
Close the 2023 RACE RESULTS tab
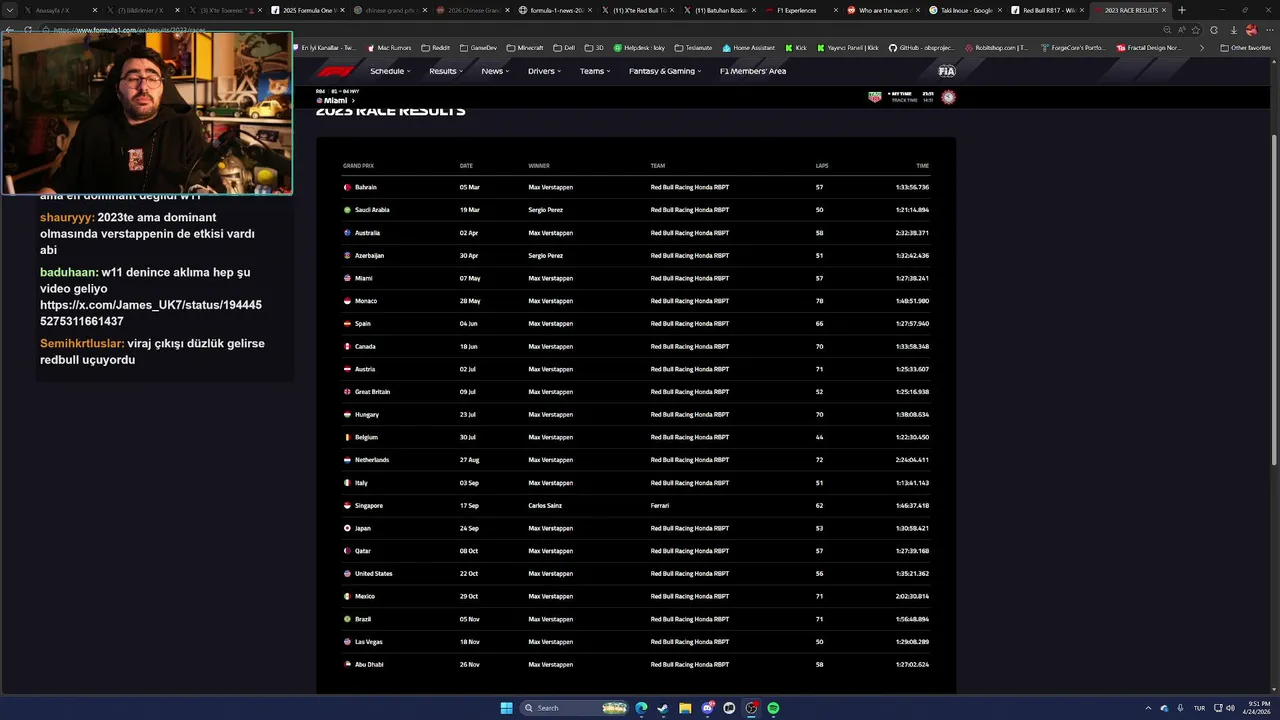click(x=1164, y=10)
